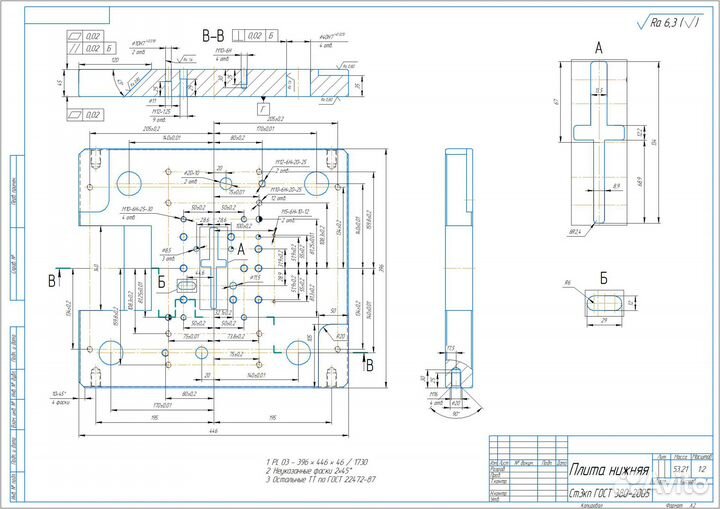Click the flatness tolerance frame 0,02 at top left
The image size is (720, 509).
[86, 35]
